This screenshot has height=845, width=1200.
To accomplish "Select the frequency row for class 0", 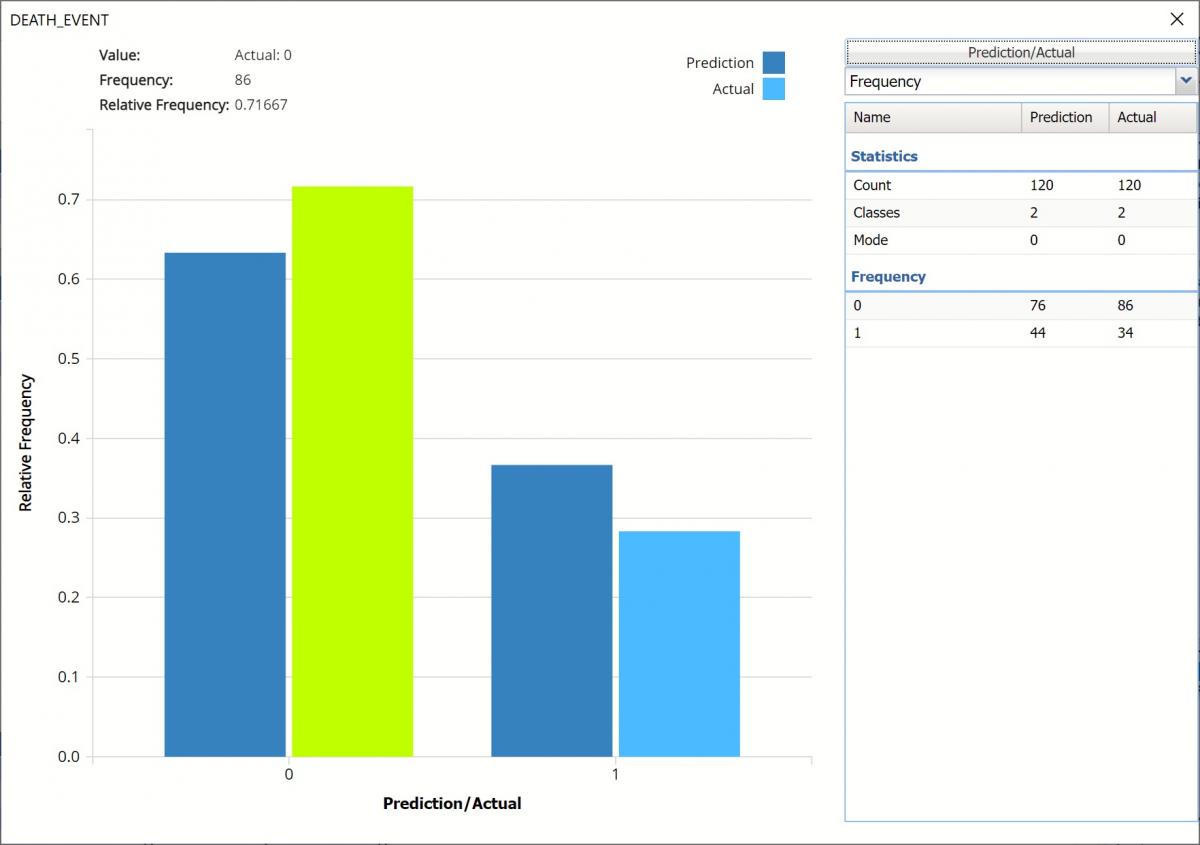I will coord(1020,306).
